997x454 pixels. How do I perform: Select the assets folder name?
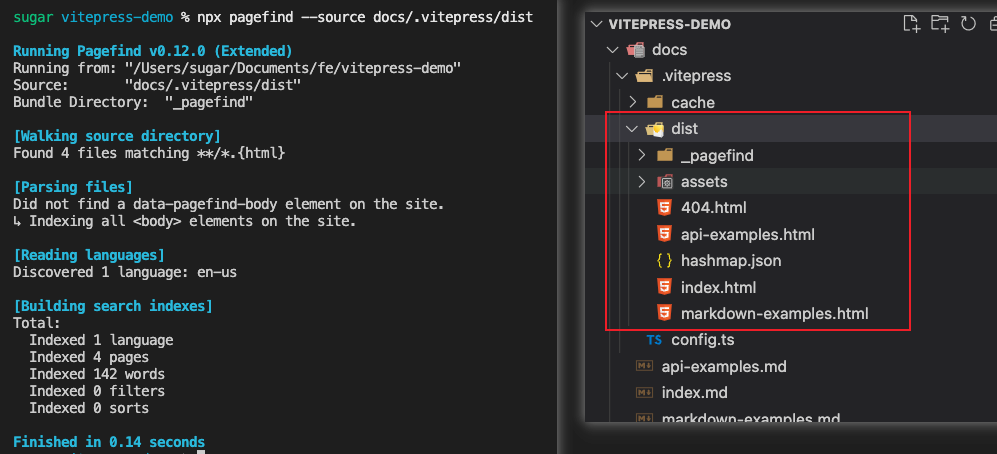tap(704, 182)
